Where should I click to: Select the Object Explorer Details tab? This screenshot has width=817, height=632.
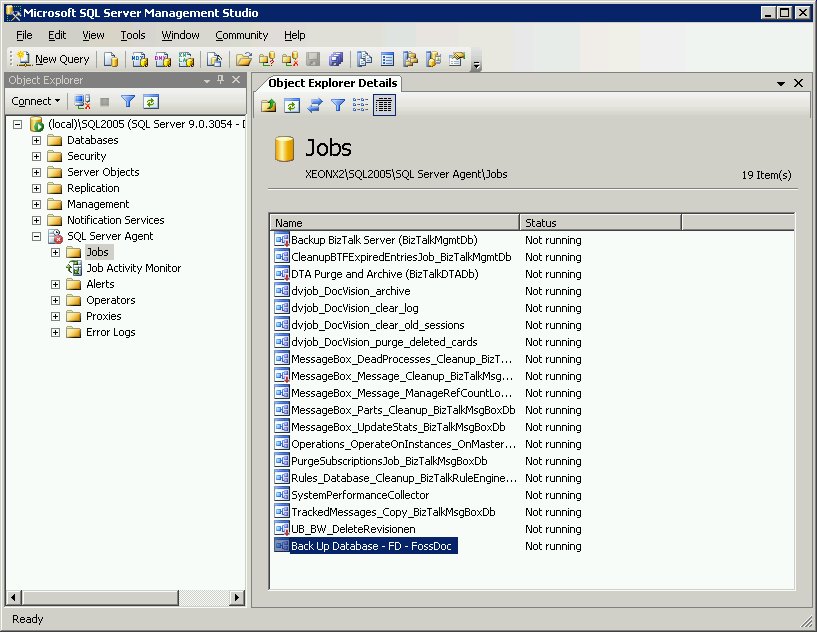pyautogui.click(x=332, y=83)
